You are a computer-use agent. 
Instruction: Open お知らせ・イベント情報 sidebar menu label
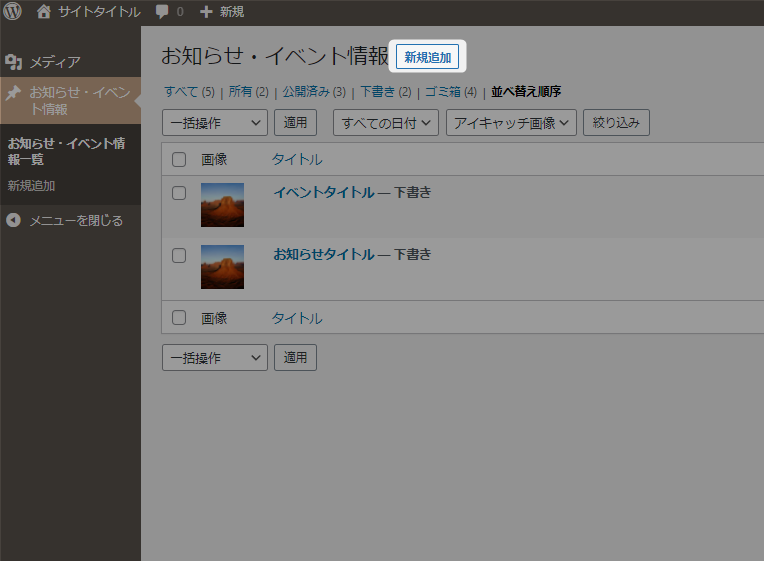click(x=80, y=100)
